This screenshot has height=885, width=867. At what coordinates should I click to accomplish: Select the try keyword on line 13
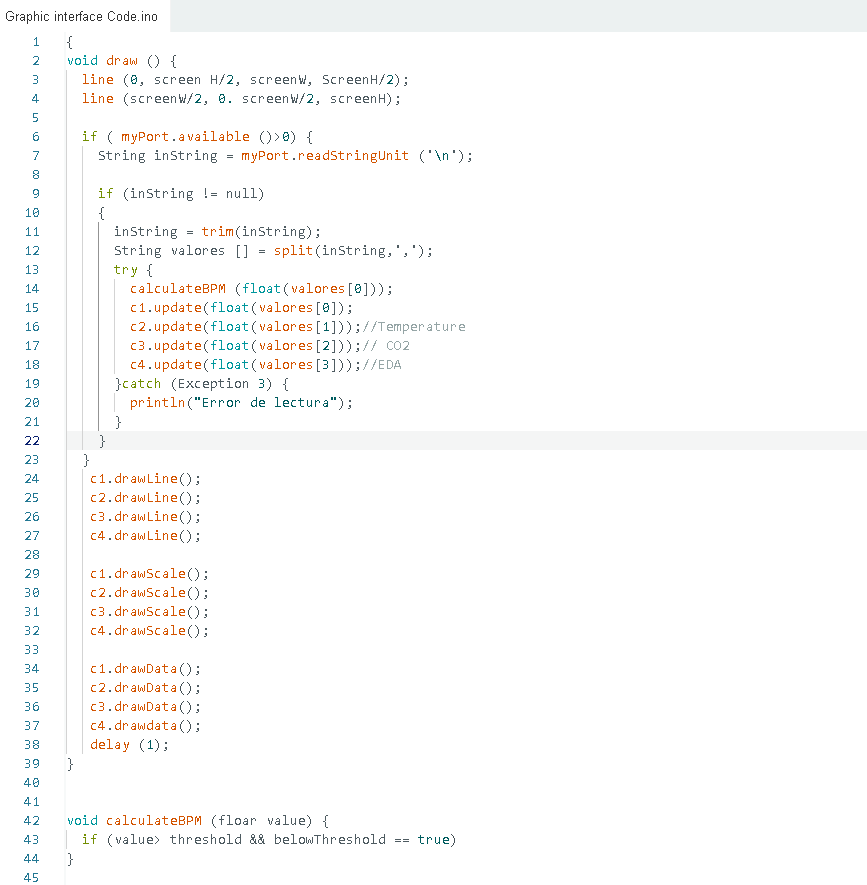point(123,269)
